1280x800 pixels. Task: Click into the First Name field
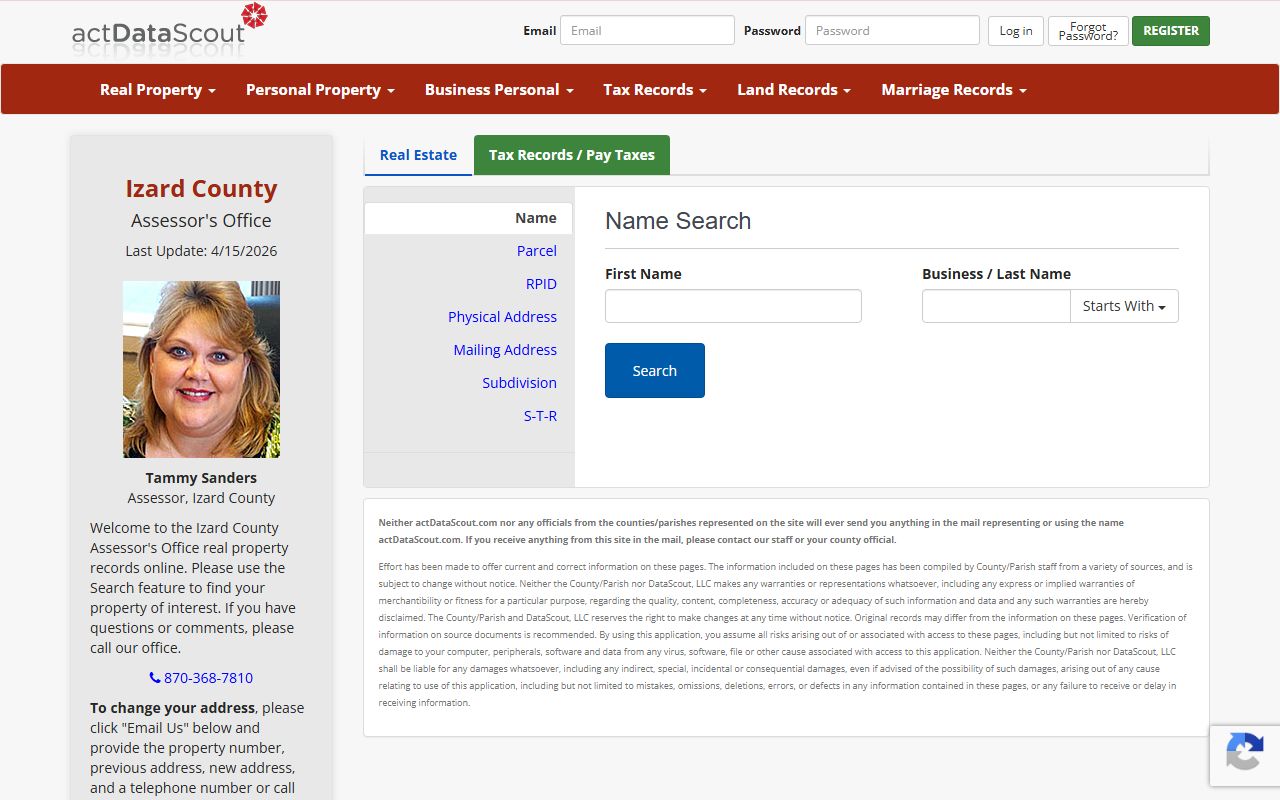coord(733,306)
